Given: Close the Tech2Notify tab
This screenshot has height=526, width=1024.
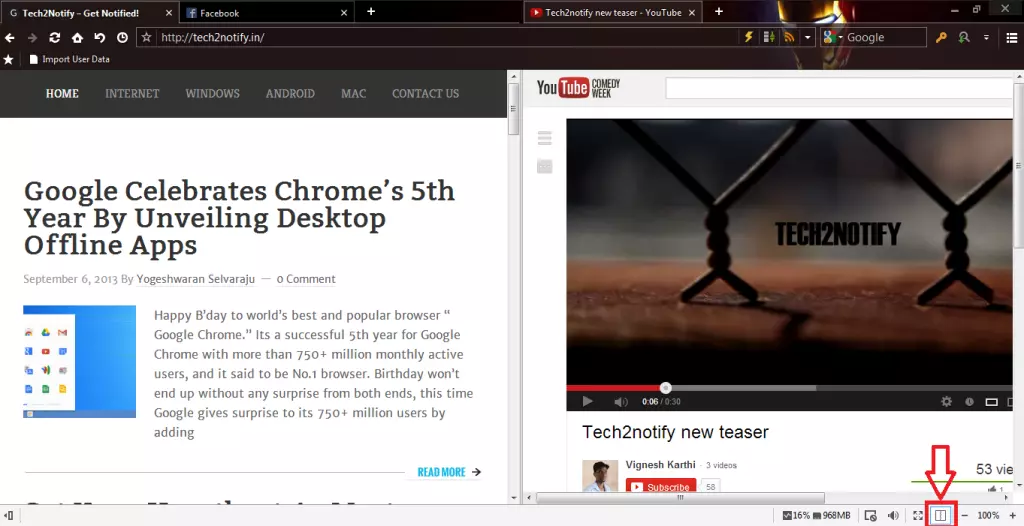Looking at the screenshot, I should 169,12.
